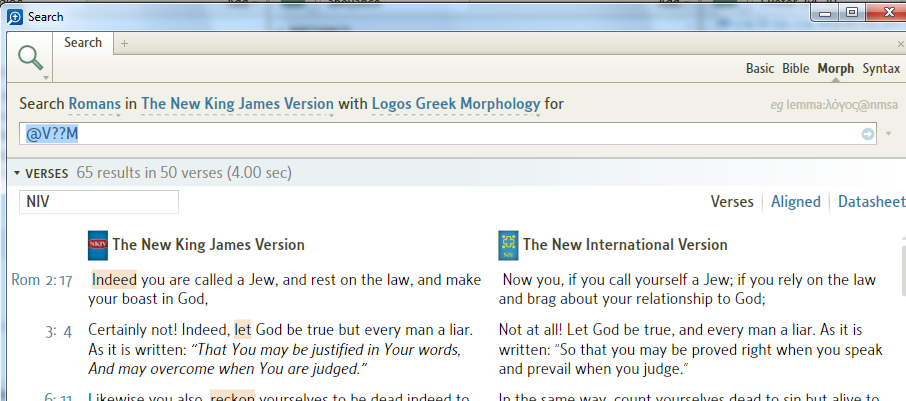The width and height of the screenshot is (906, 401).
Task: Add a new tab with the plus icon
Action: (124, 44)
